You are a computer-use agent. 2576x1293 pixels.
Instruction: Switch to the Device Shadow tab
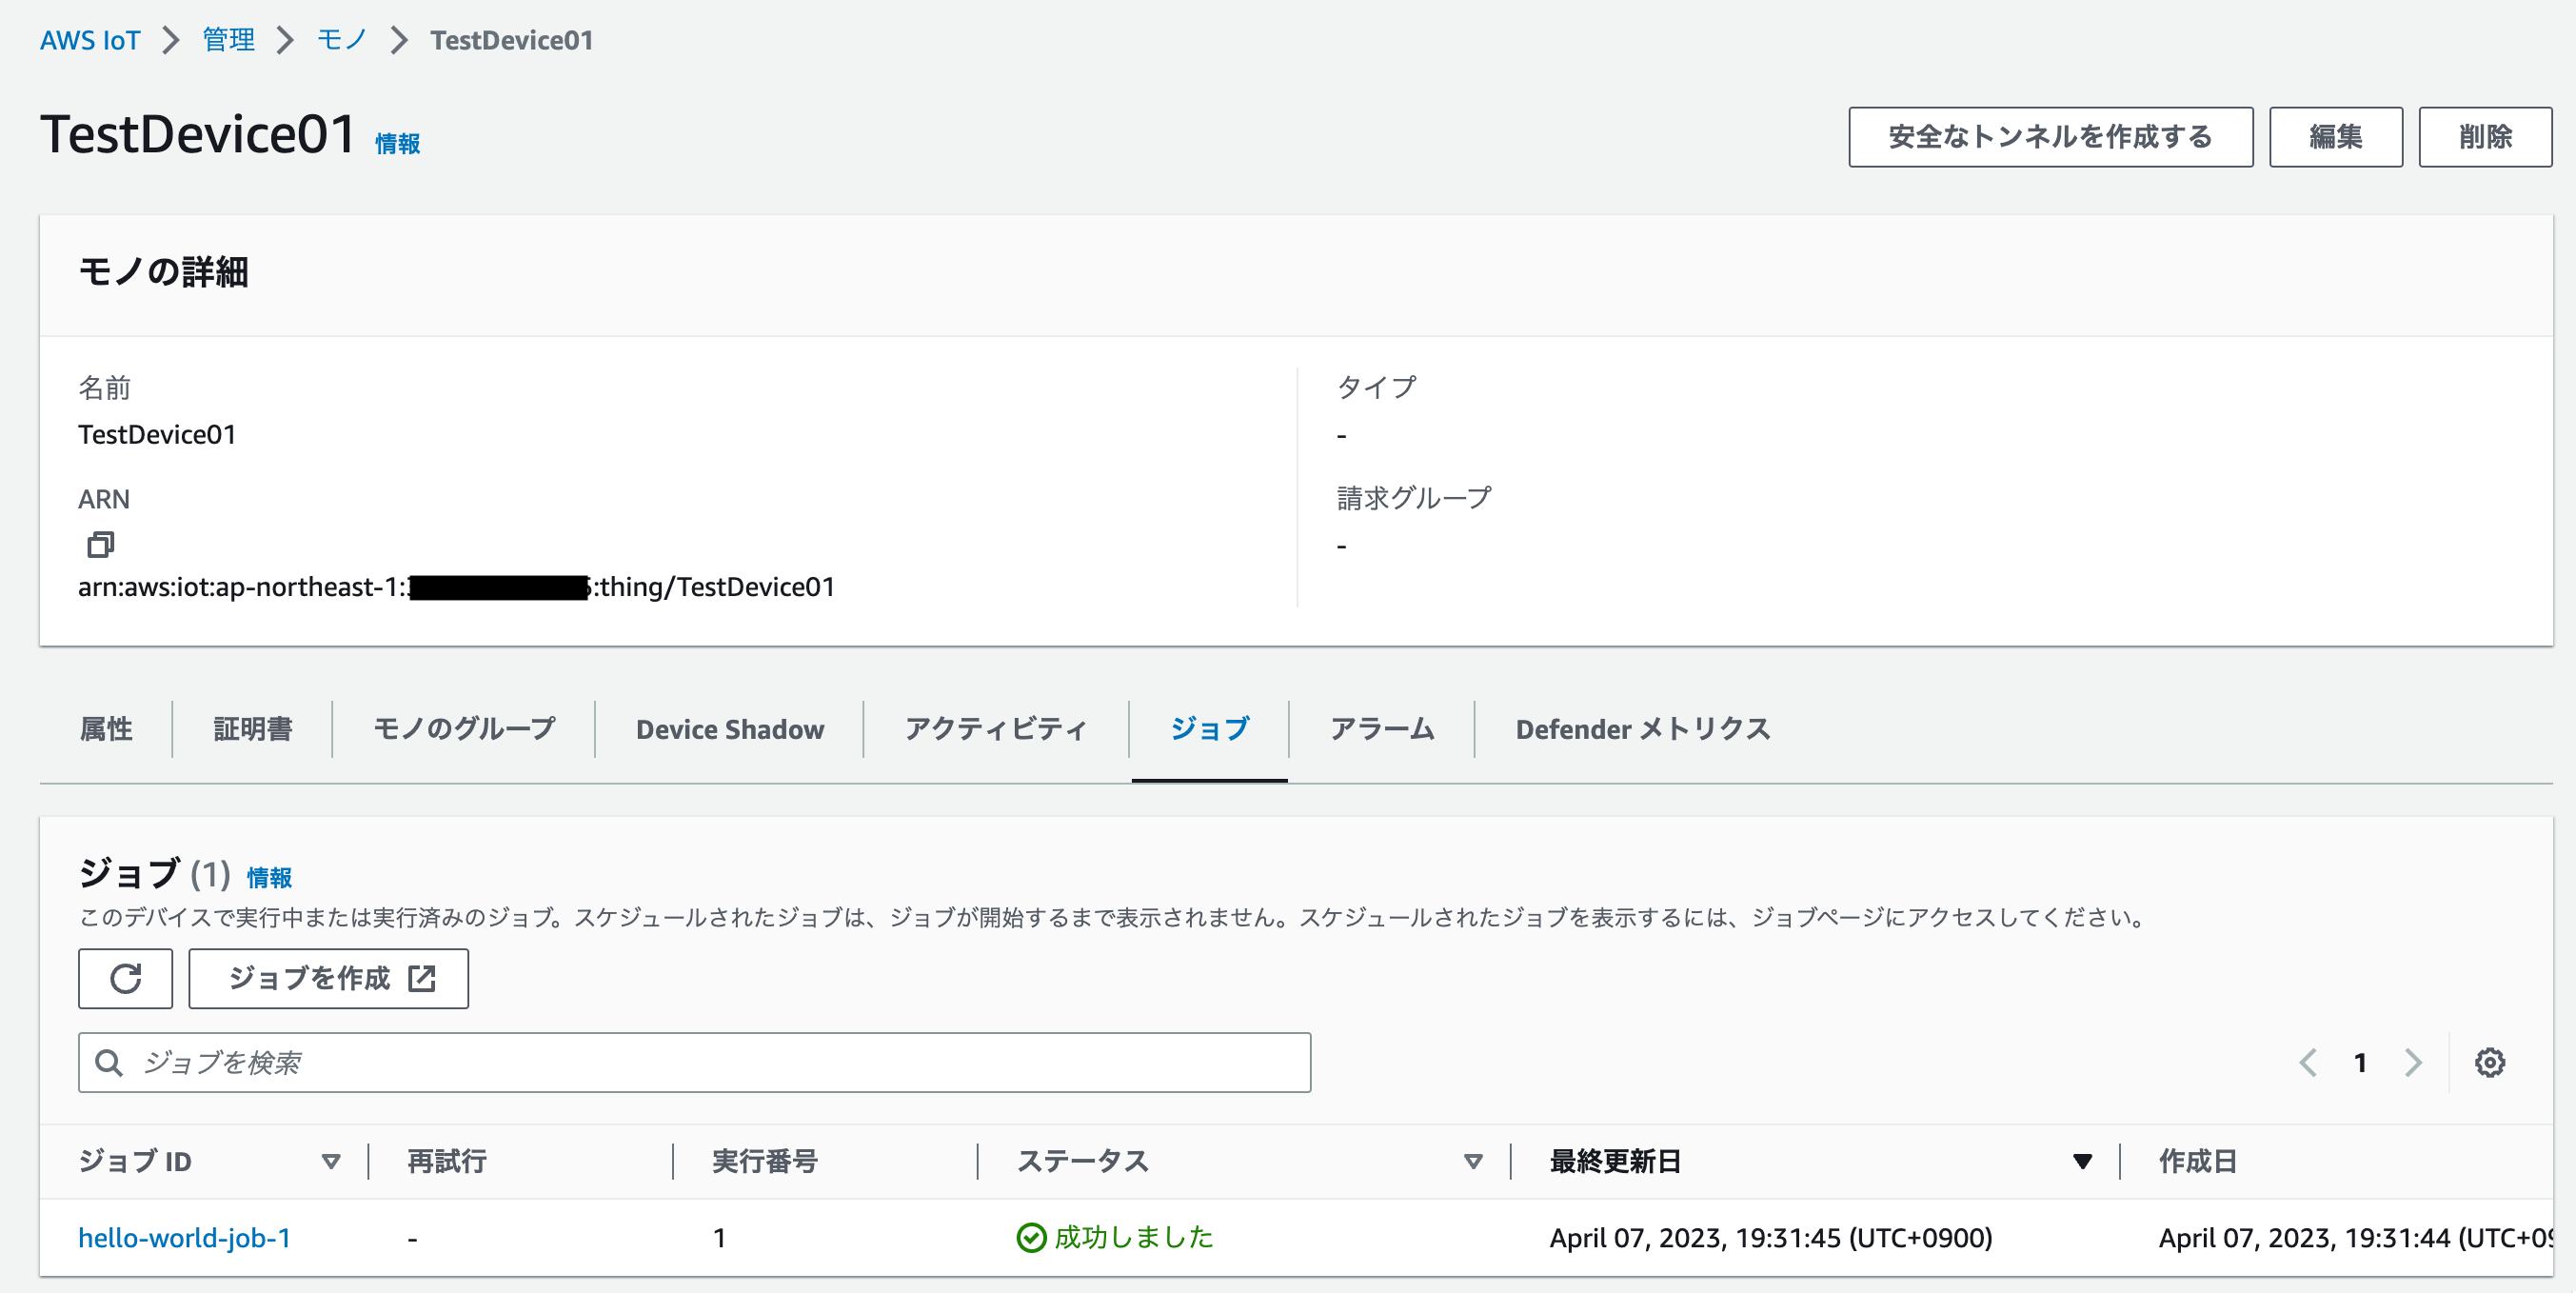(729, 729)
